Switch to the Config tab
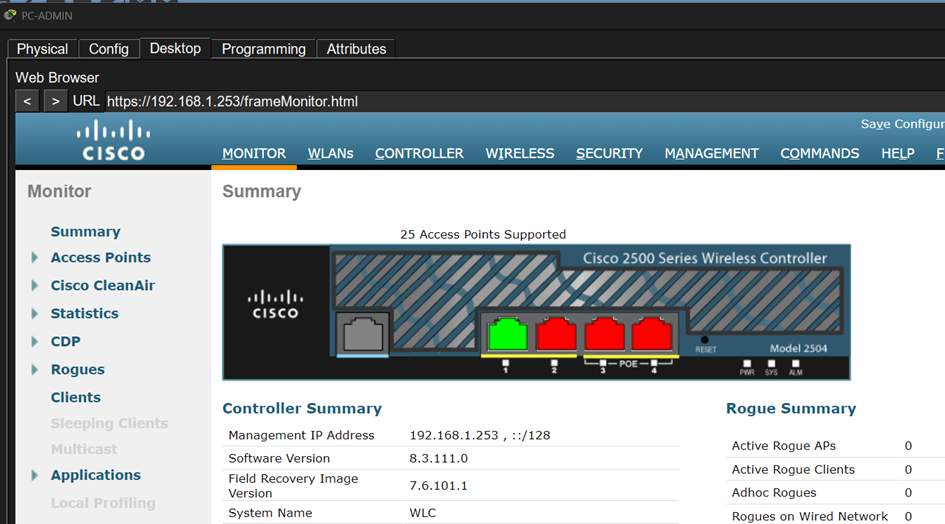This screenshot has width=945, height=524. click(108, 49)
